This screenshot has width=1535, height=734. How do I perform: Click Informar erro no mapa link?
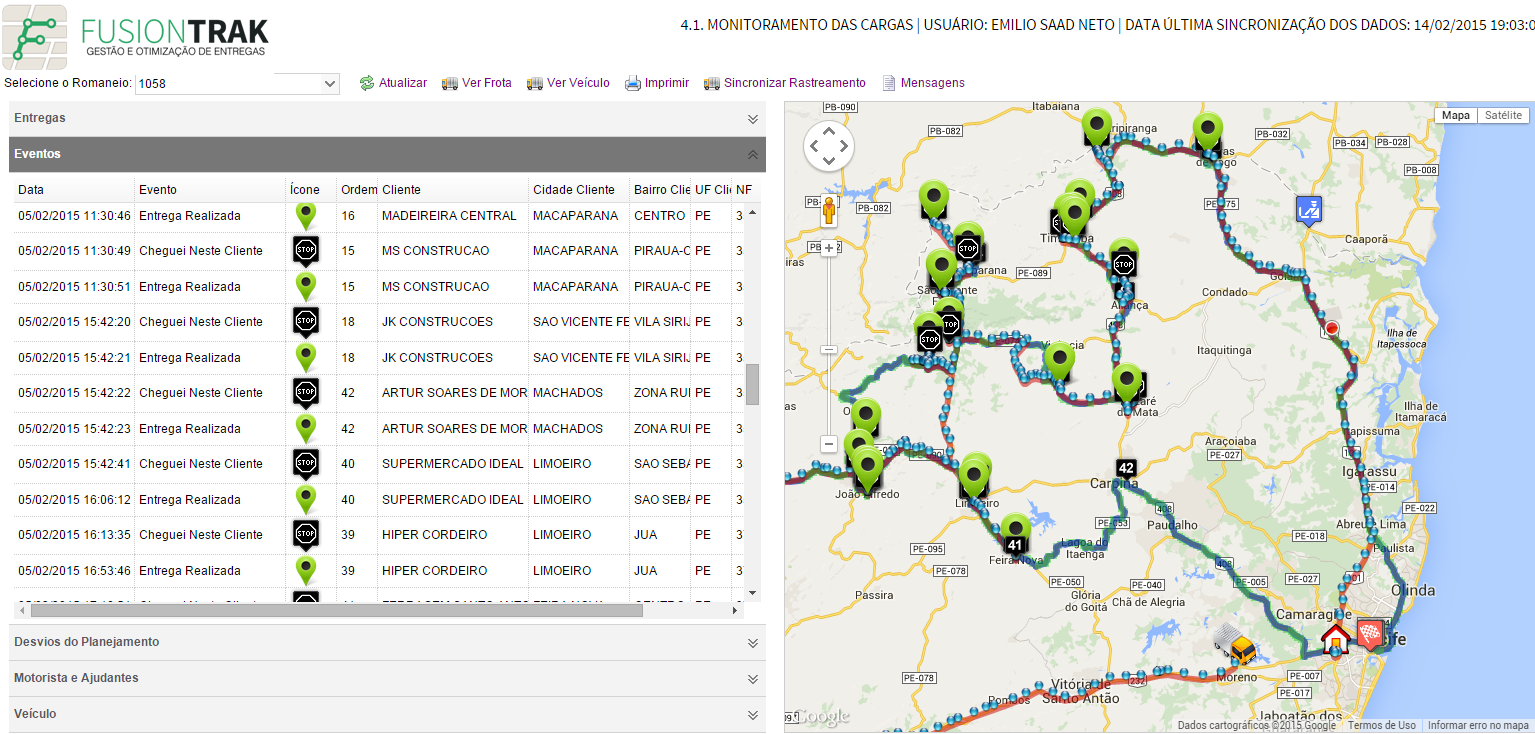coord(1478,725)
